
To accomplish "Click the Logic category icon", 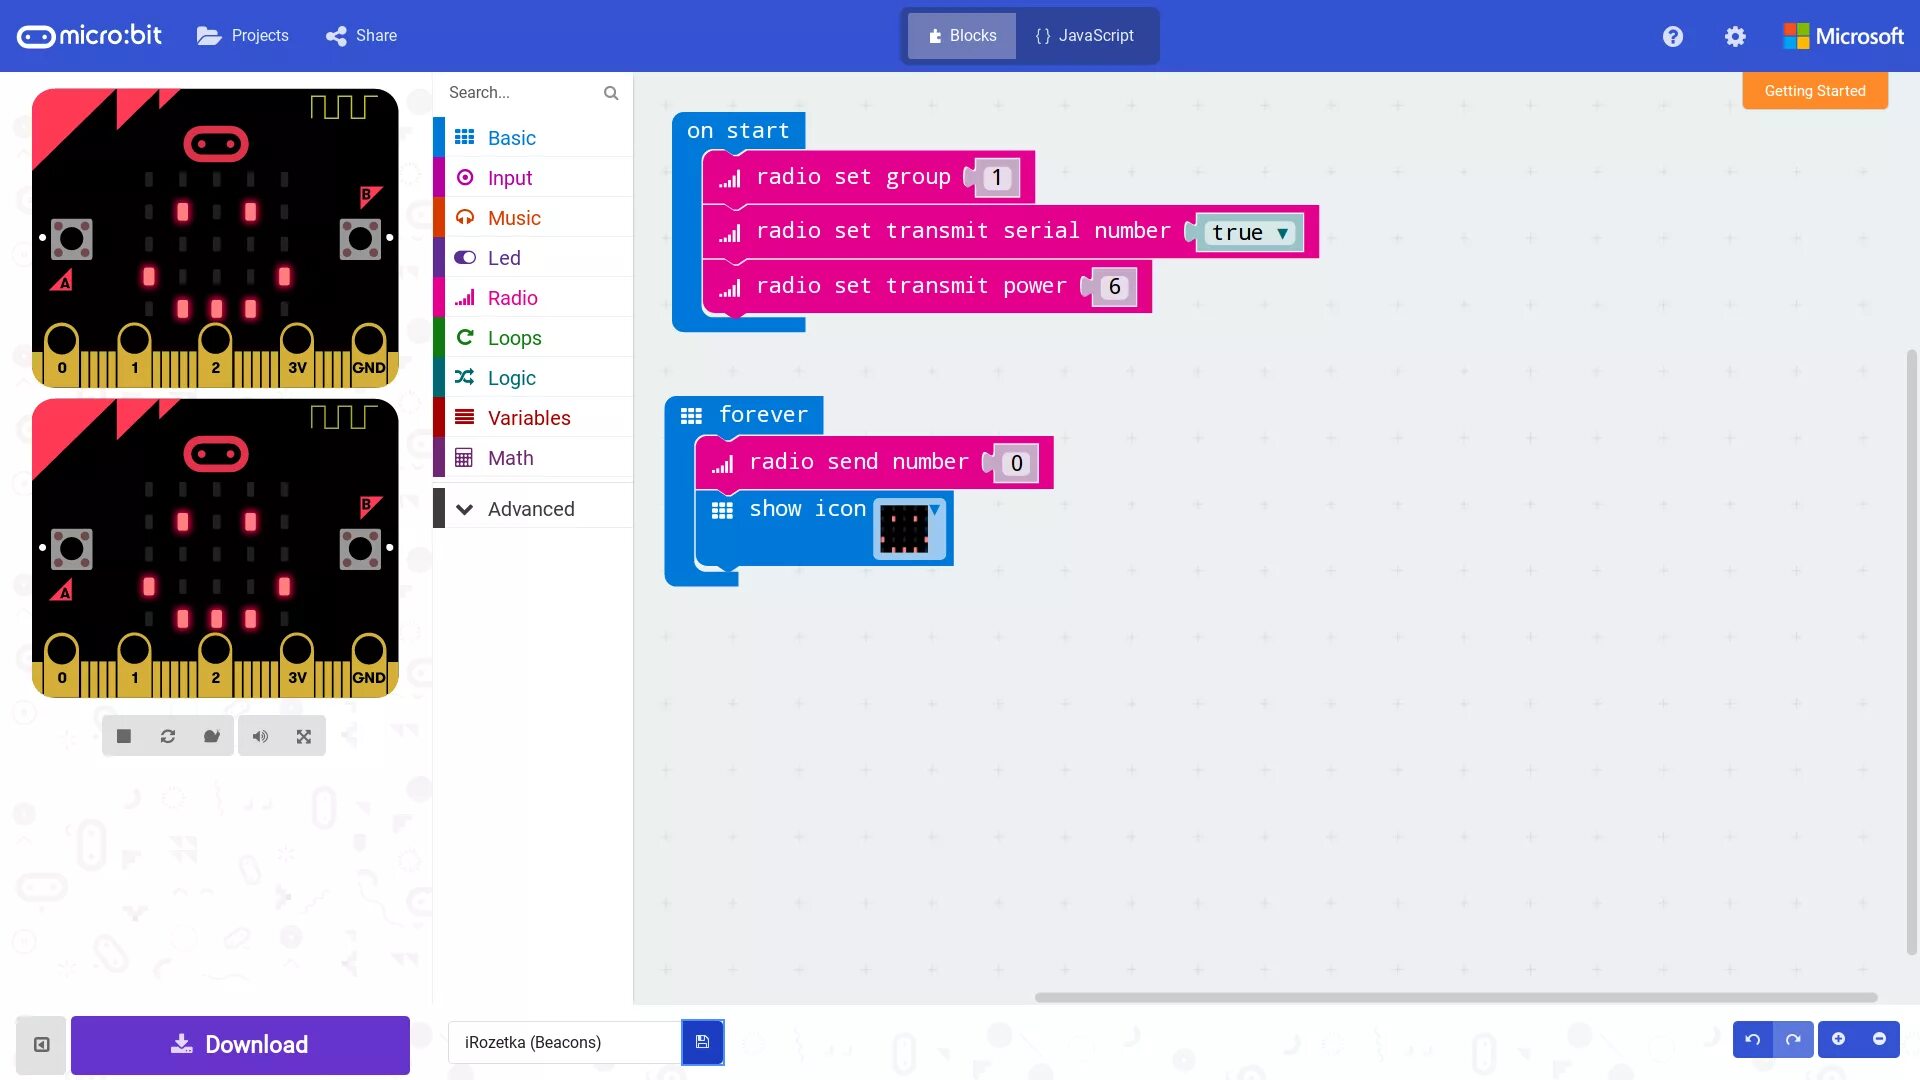I will click(x=463, y=377).
